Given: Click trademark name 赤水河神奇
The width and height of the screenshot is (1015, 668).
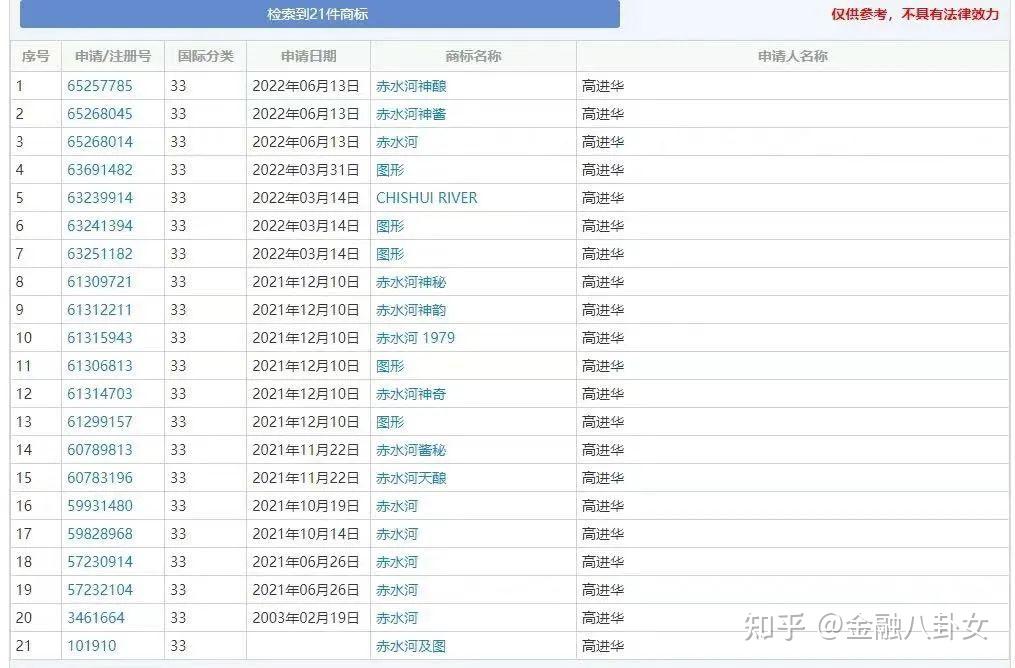Looking at the screenshot, I should point(411,394).
